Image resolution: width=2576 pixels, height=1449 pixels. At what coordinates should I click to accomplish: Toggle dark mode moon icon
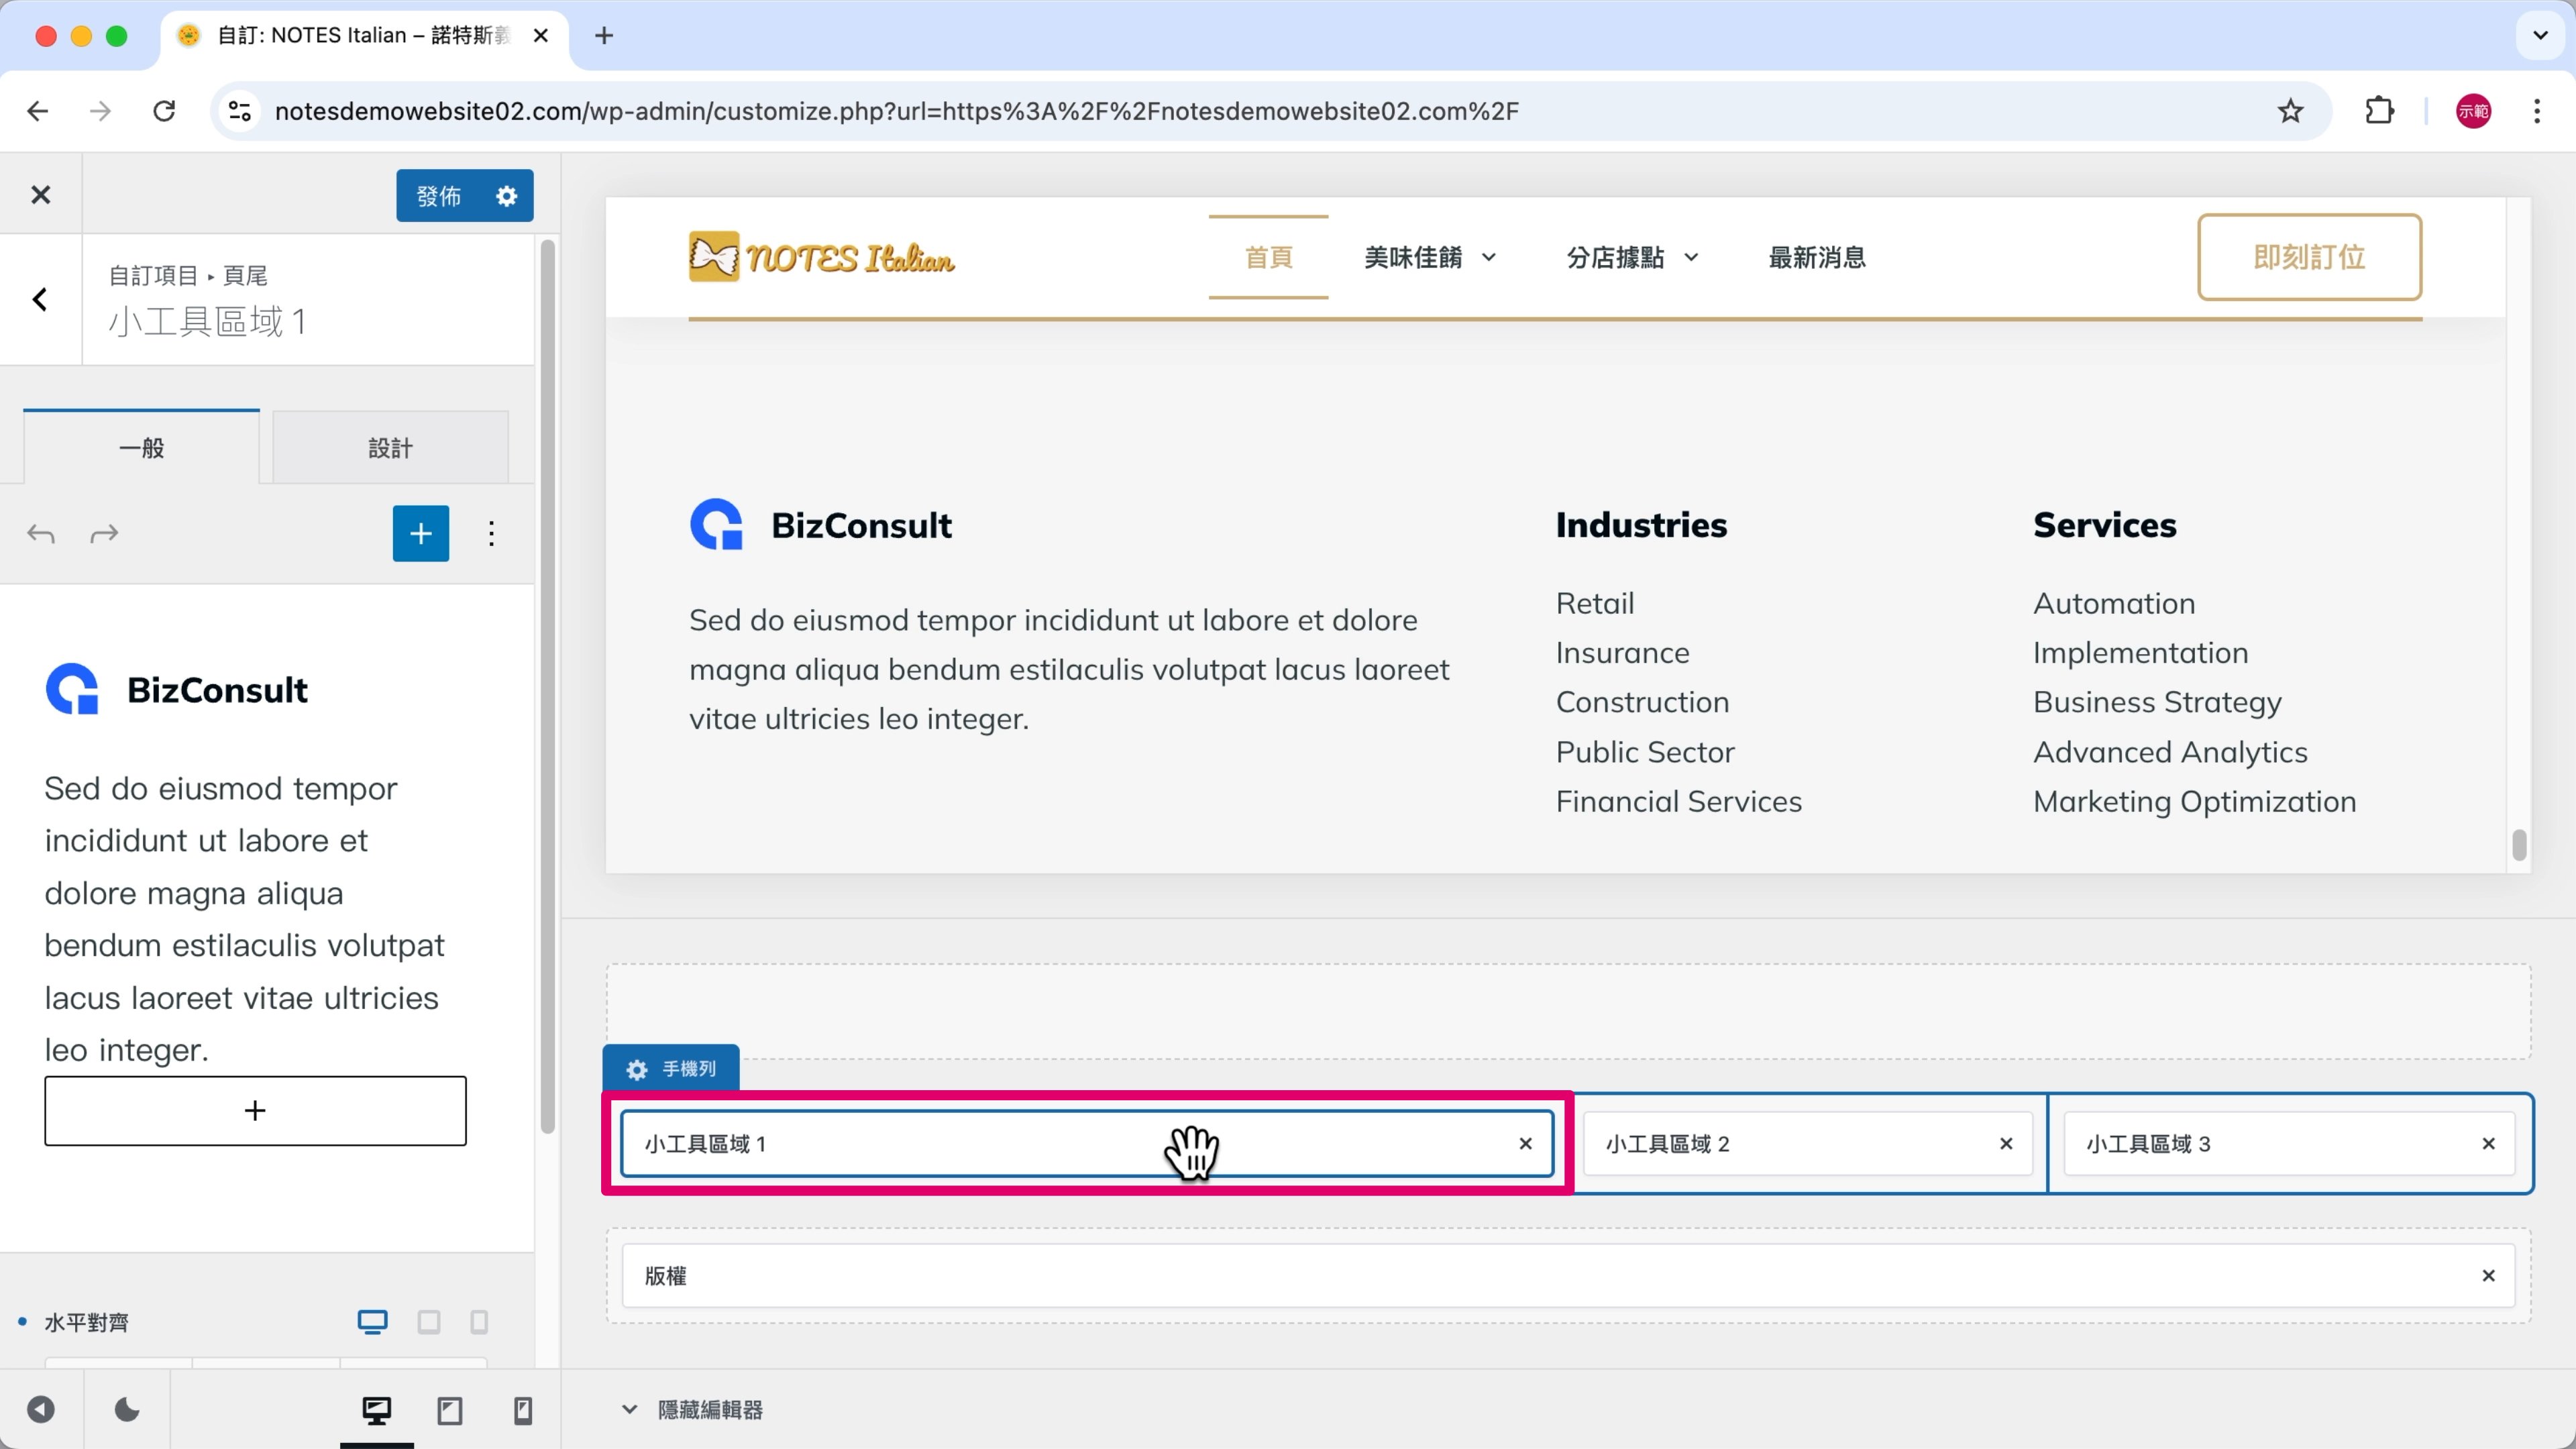pyautogui.click(x=127, y=1410)
